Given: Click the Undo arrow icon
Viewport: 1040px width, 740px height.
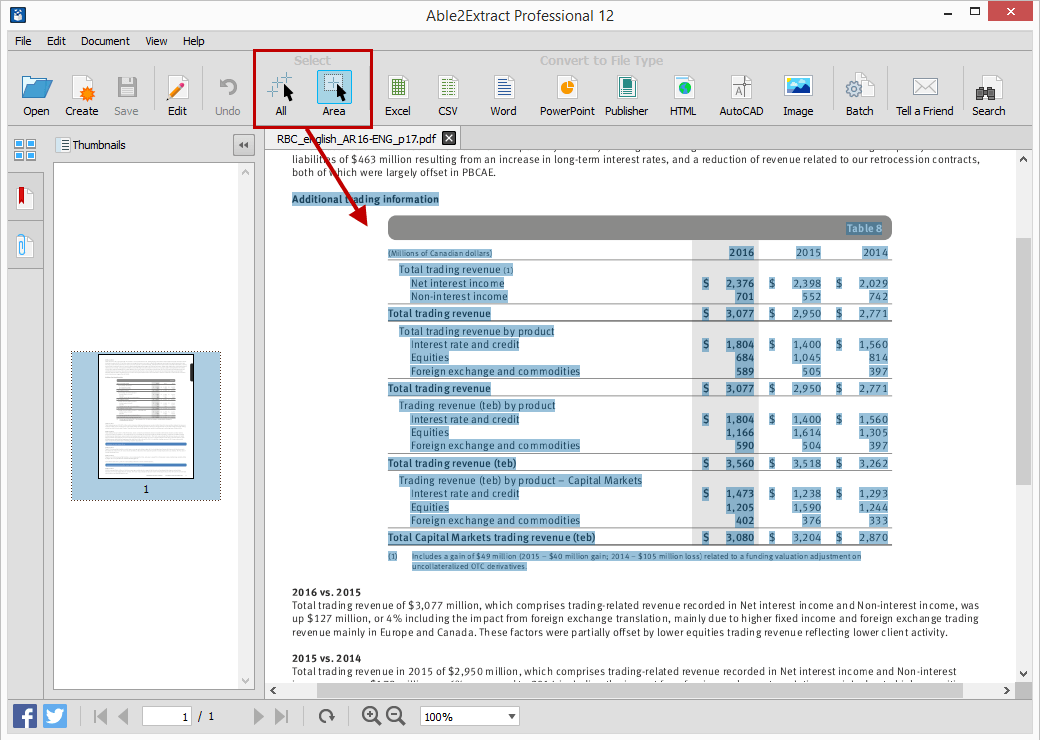Looking at the screenshot, I should [x=228, y=88].
